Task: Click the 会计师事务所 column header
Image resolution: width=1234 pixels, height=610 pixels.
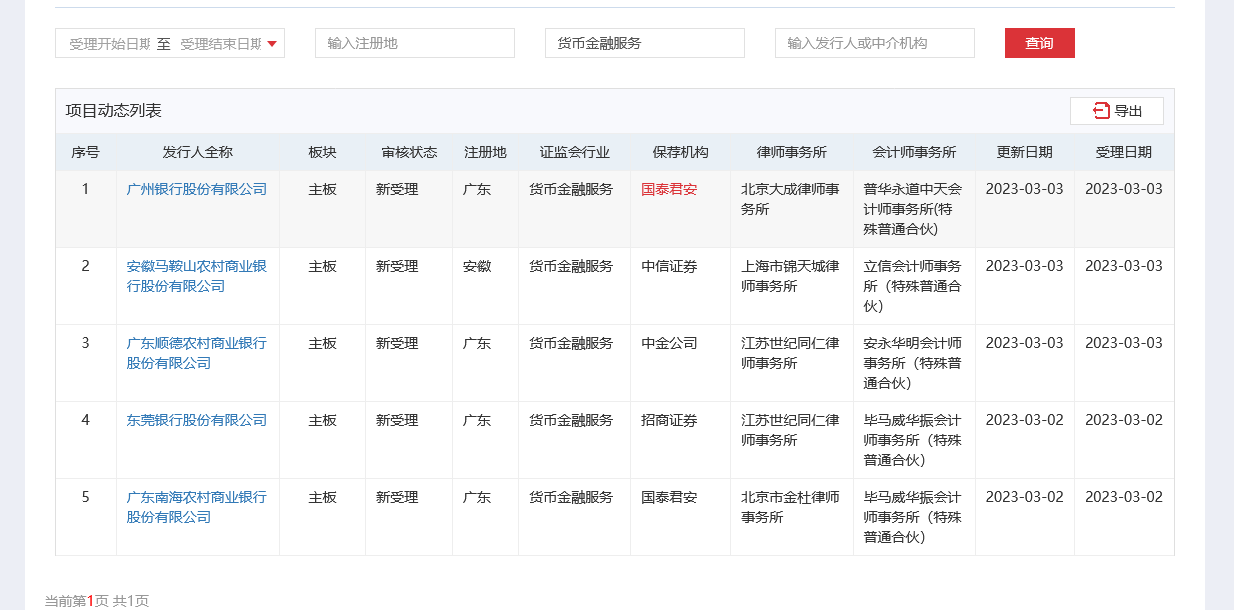Action: (914, 152)
